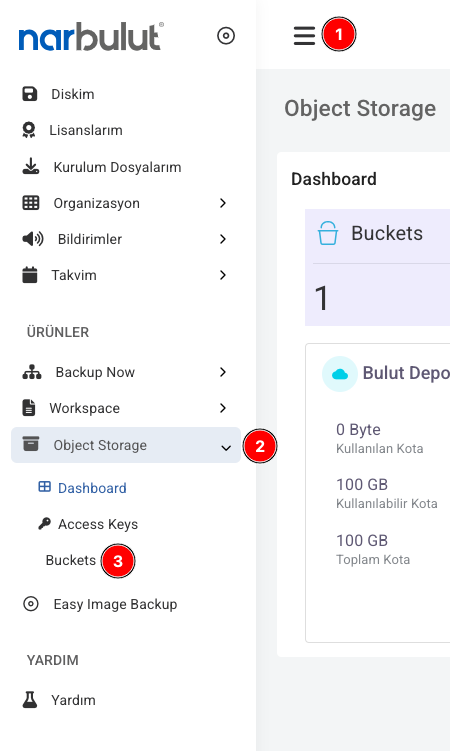Click the Workspace document icon
Viewport: 450px width, 751px height.
pyautogui.click(x=29, y=408)
